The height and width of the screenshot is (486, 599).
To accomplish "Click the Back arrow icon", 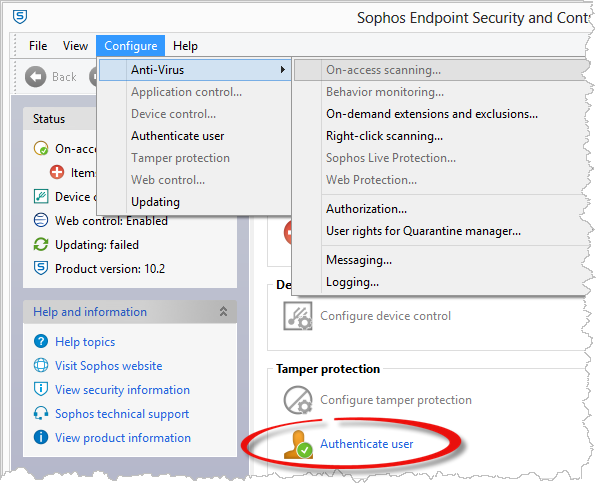I will (x=36, y=77).
